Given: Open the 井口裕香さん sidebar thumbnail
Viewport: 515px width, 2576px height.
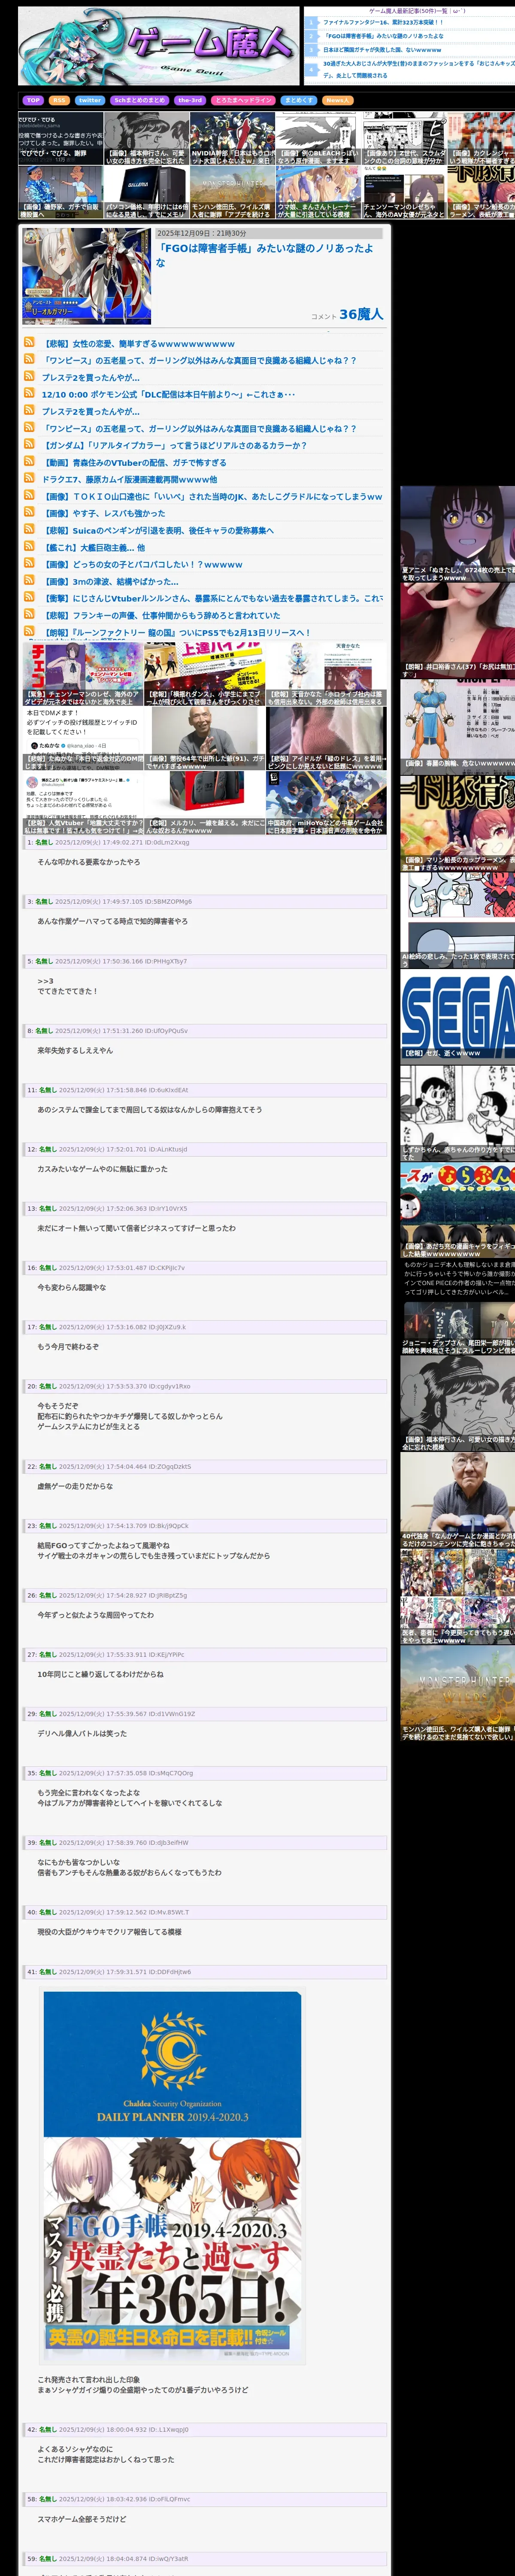Looking at the screenshot, I should (x=458, y=630).
